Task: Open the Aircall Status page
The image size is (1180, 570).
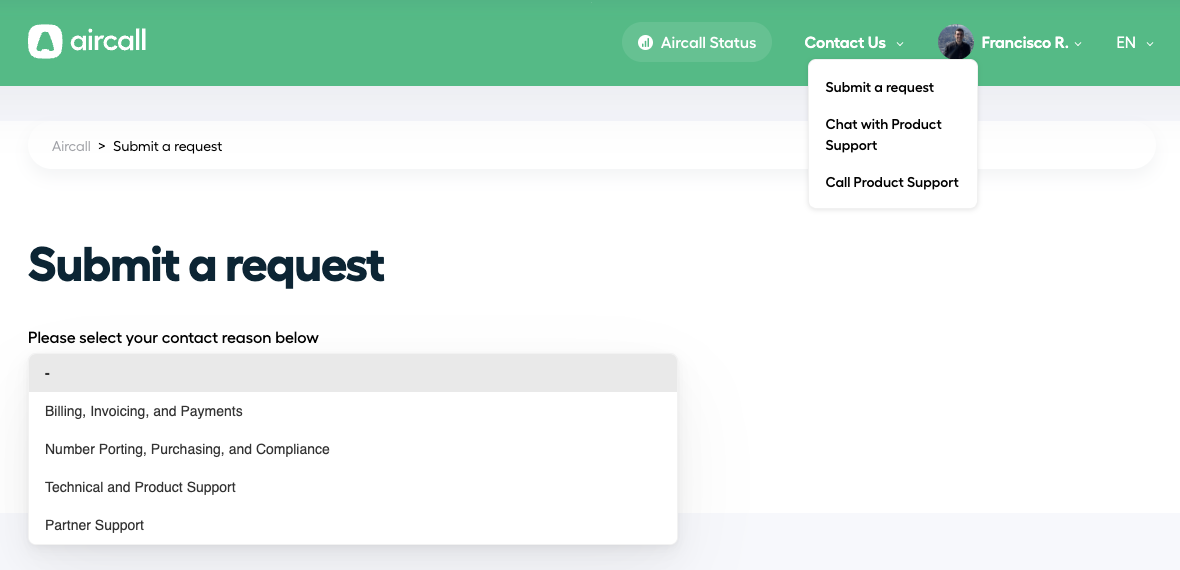Action: (697, 42)
